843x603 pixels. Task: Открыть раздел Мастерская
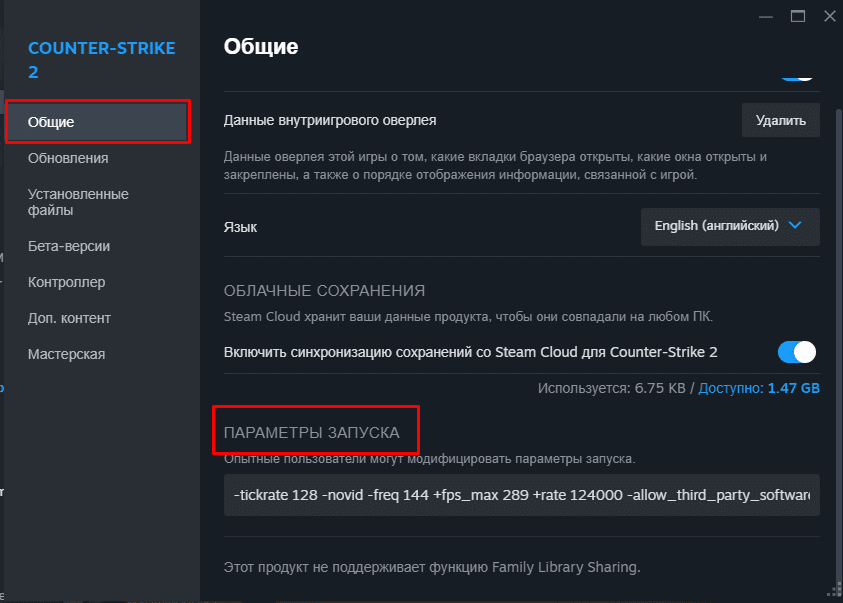(x=67, y=353)
